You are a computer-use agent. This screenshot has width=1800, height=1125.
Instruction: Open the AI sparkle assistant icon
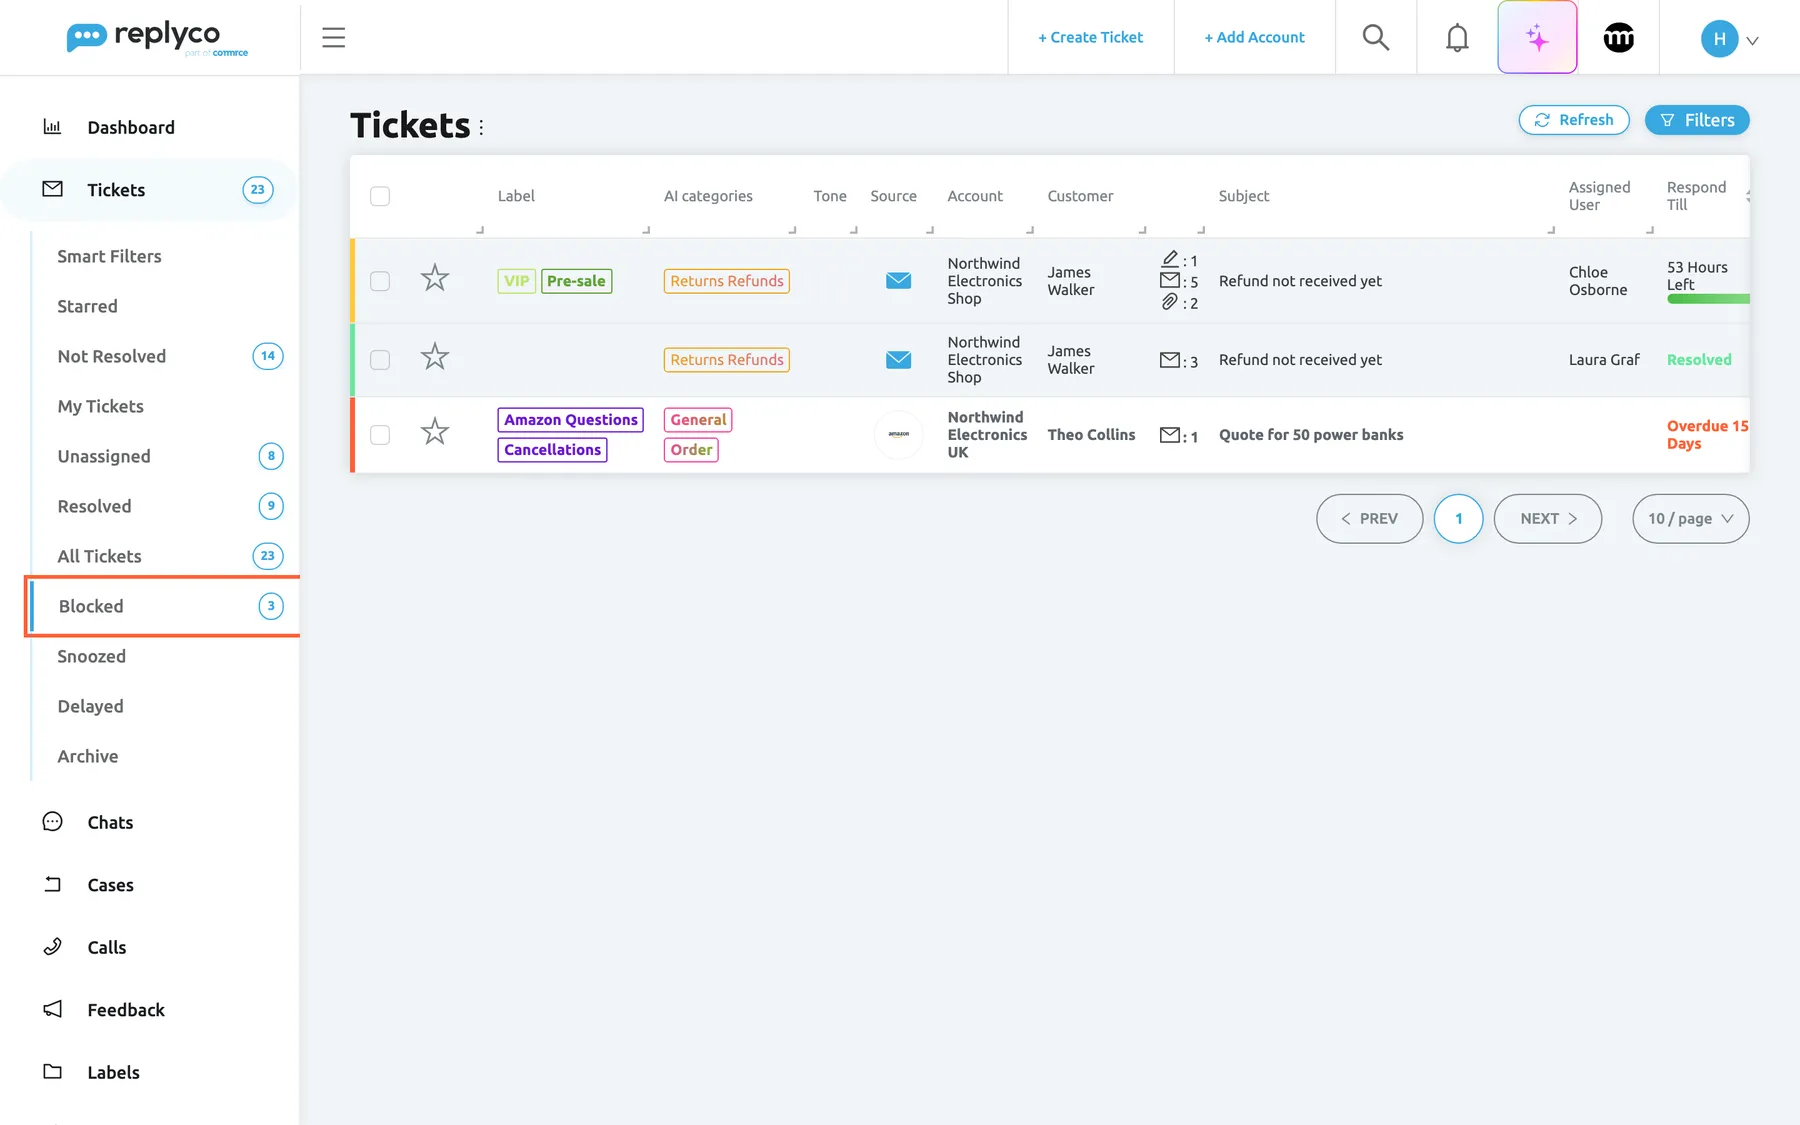[1537, 37]
